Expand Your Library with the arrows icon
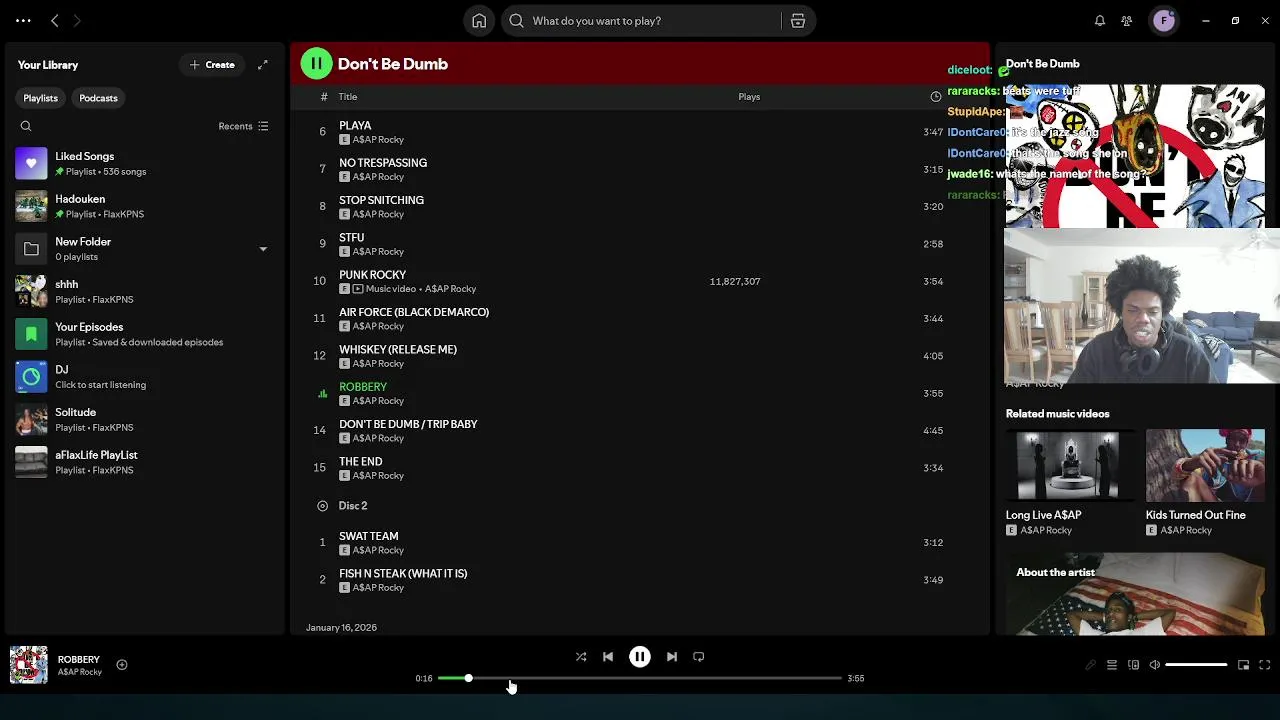 pos(263,65)
